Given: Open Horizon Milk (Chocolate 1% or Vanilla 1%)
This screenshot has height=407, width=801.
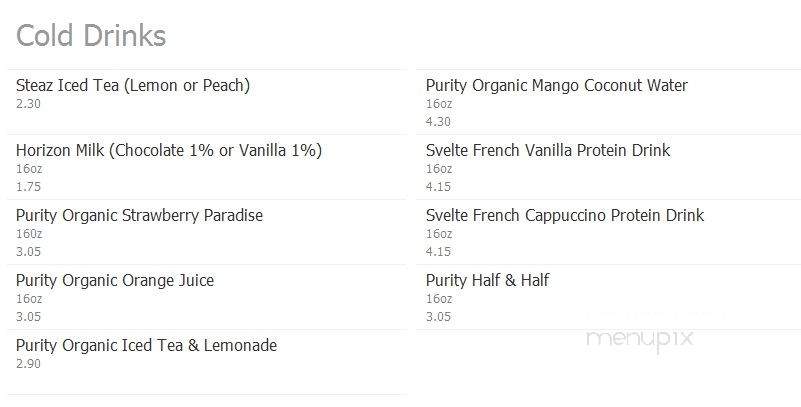Looking at the screenshot, I should [x=169, y=150].
